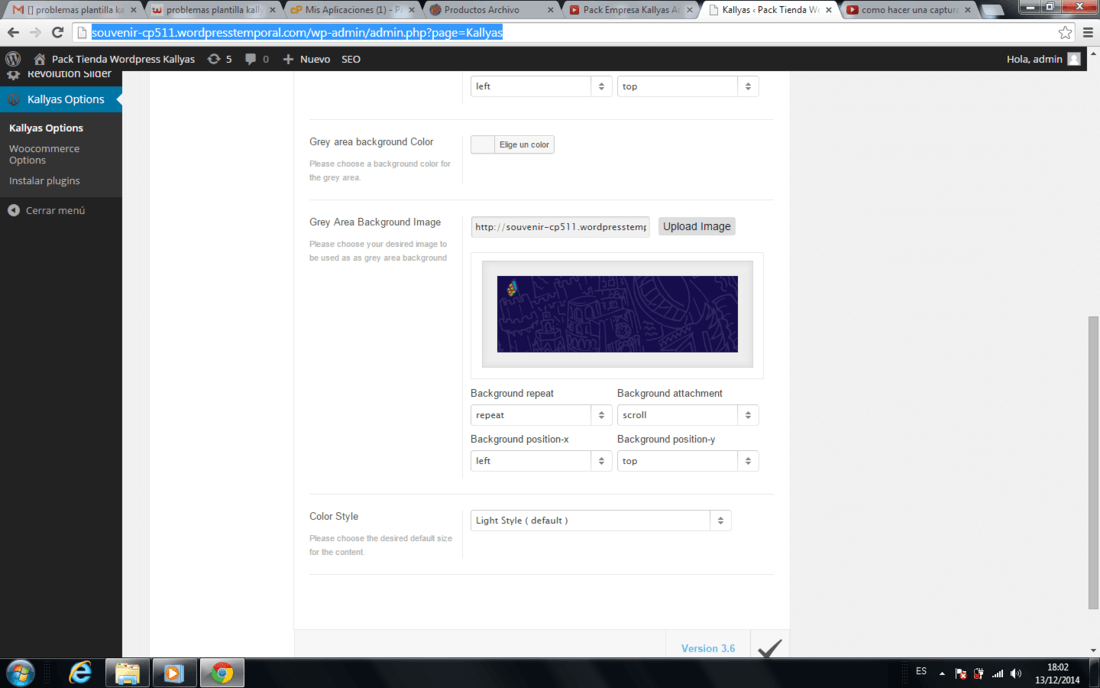Open Grey area Background position-y top dropdown
Screen dimensions: 1100x688
click(688, 461)
